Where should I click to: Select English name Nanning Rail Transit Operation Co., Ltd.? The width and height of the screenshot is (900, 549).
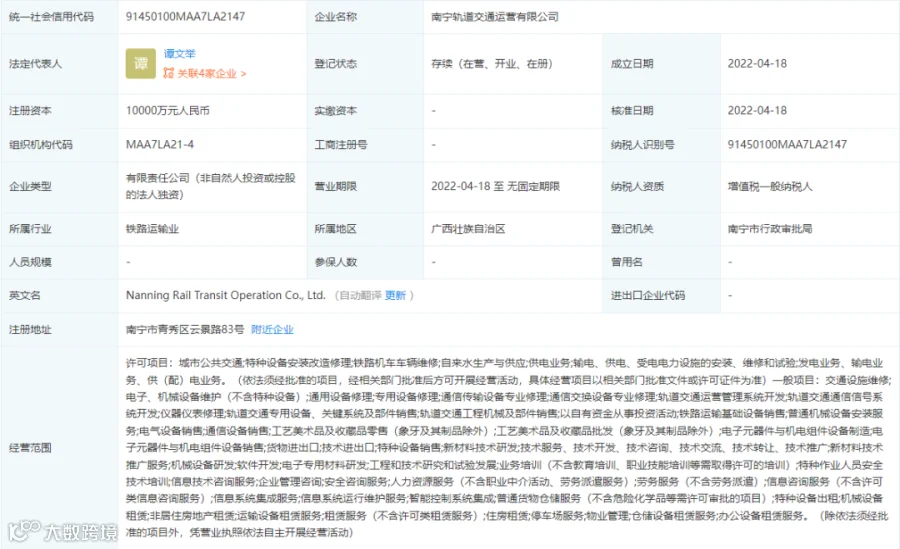pos(226,295)
